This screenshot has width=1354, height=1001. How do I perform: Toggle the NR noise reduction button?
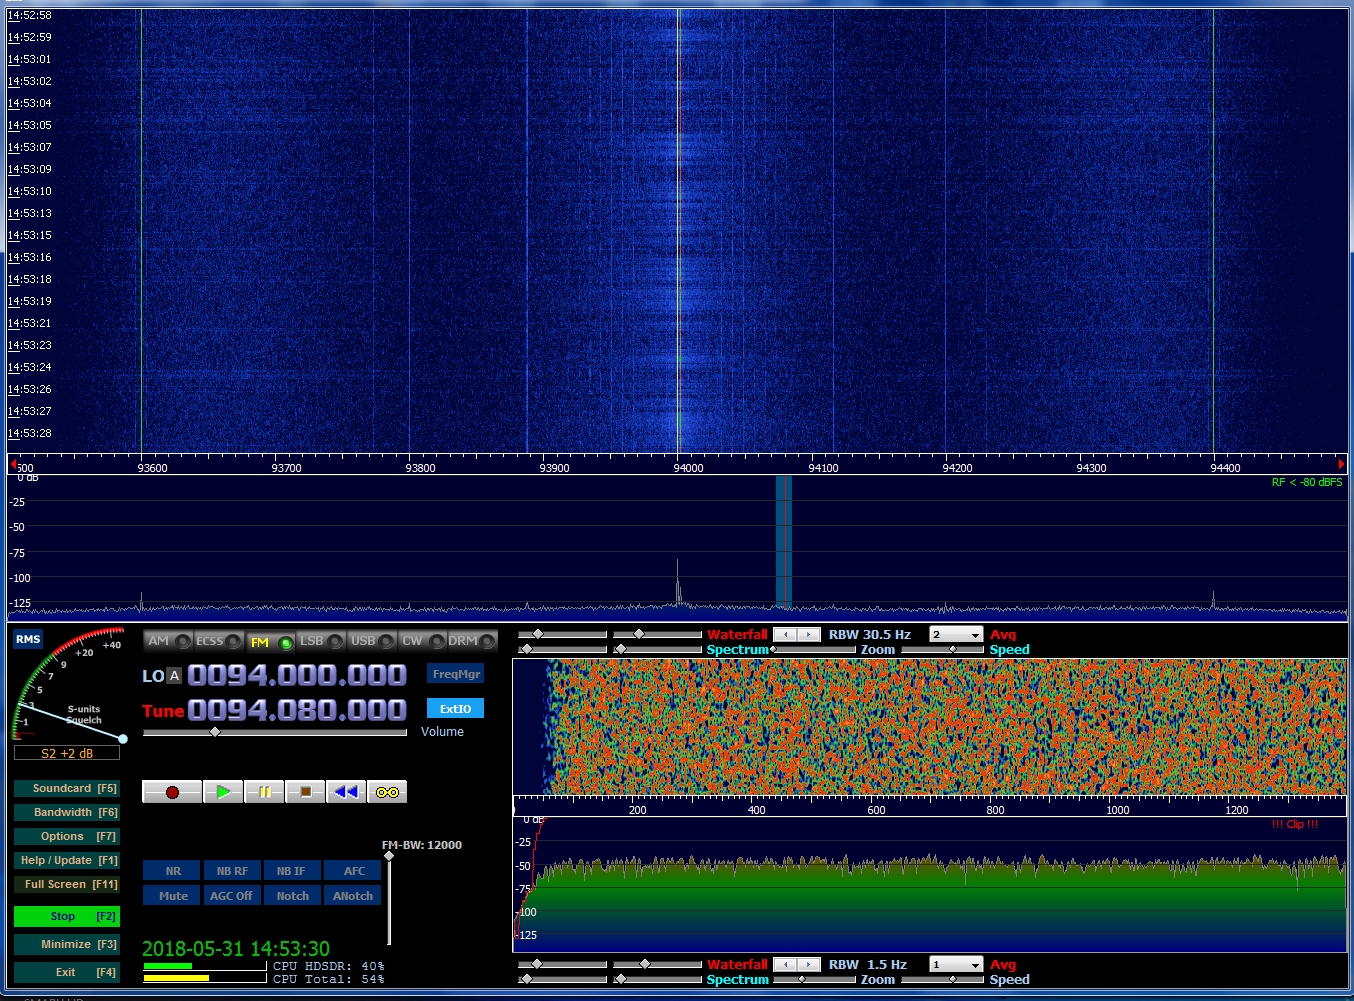172,871
